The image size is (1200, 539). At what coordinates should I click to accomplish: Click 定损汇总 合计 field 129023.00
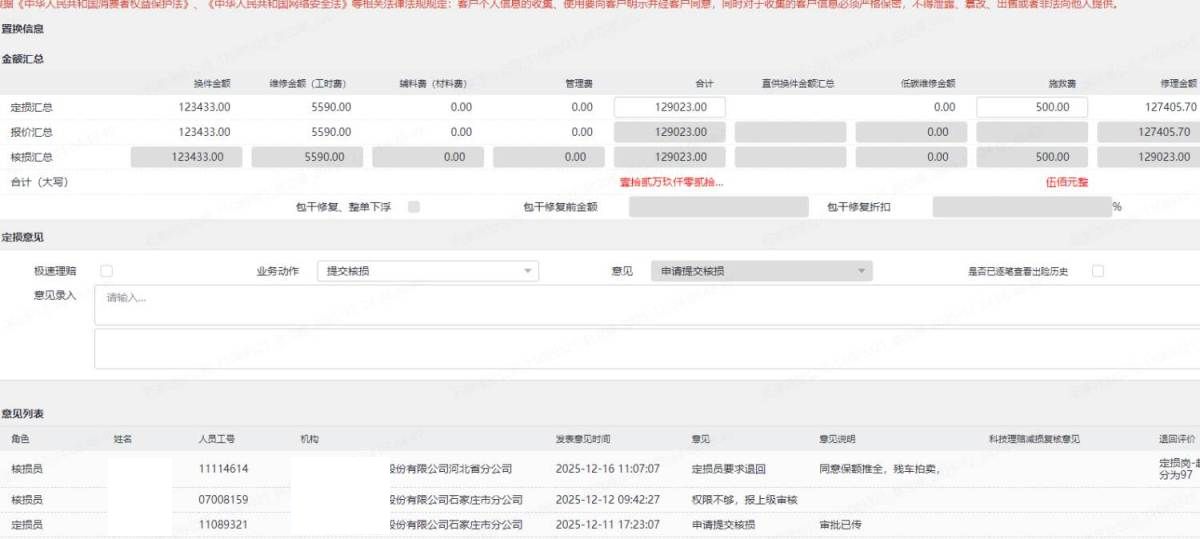click(669, 107)
